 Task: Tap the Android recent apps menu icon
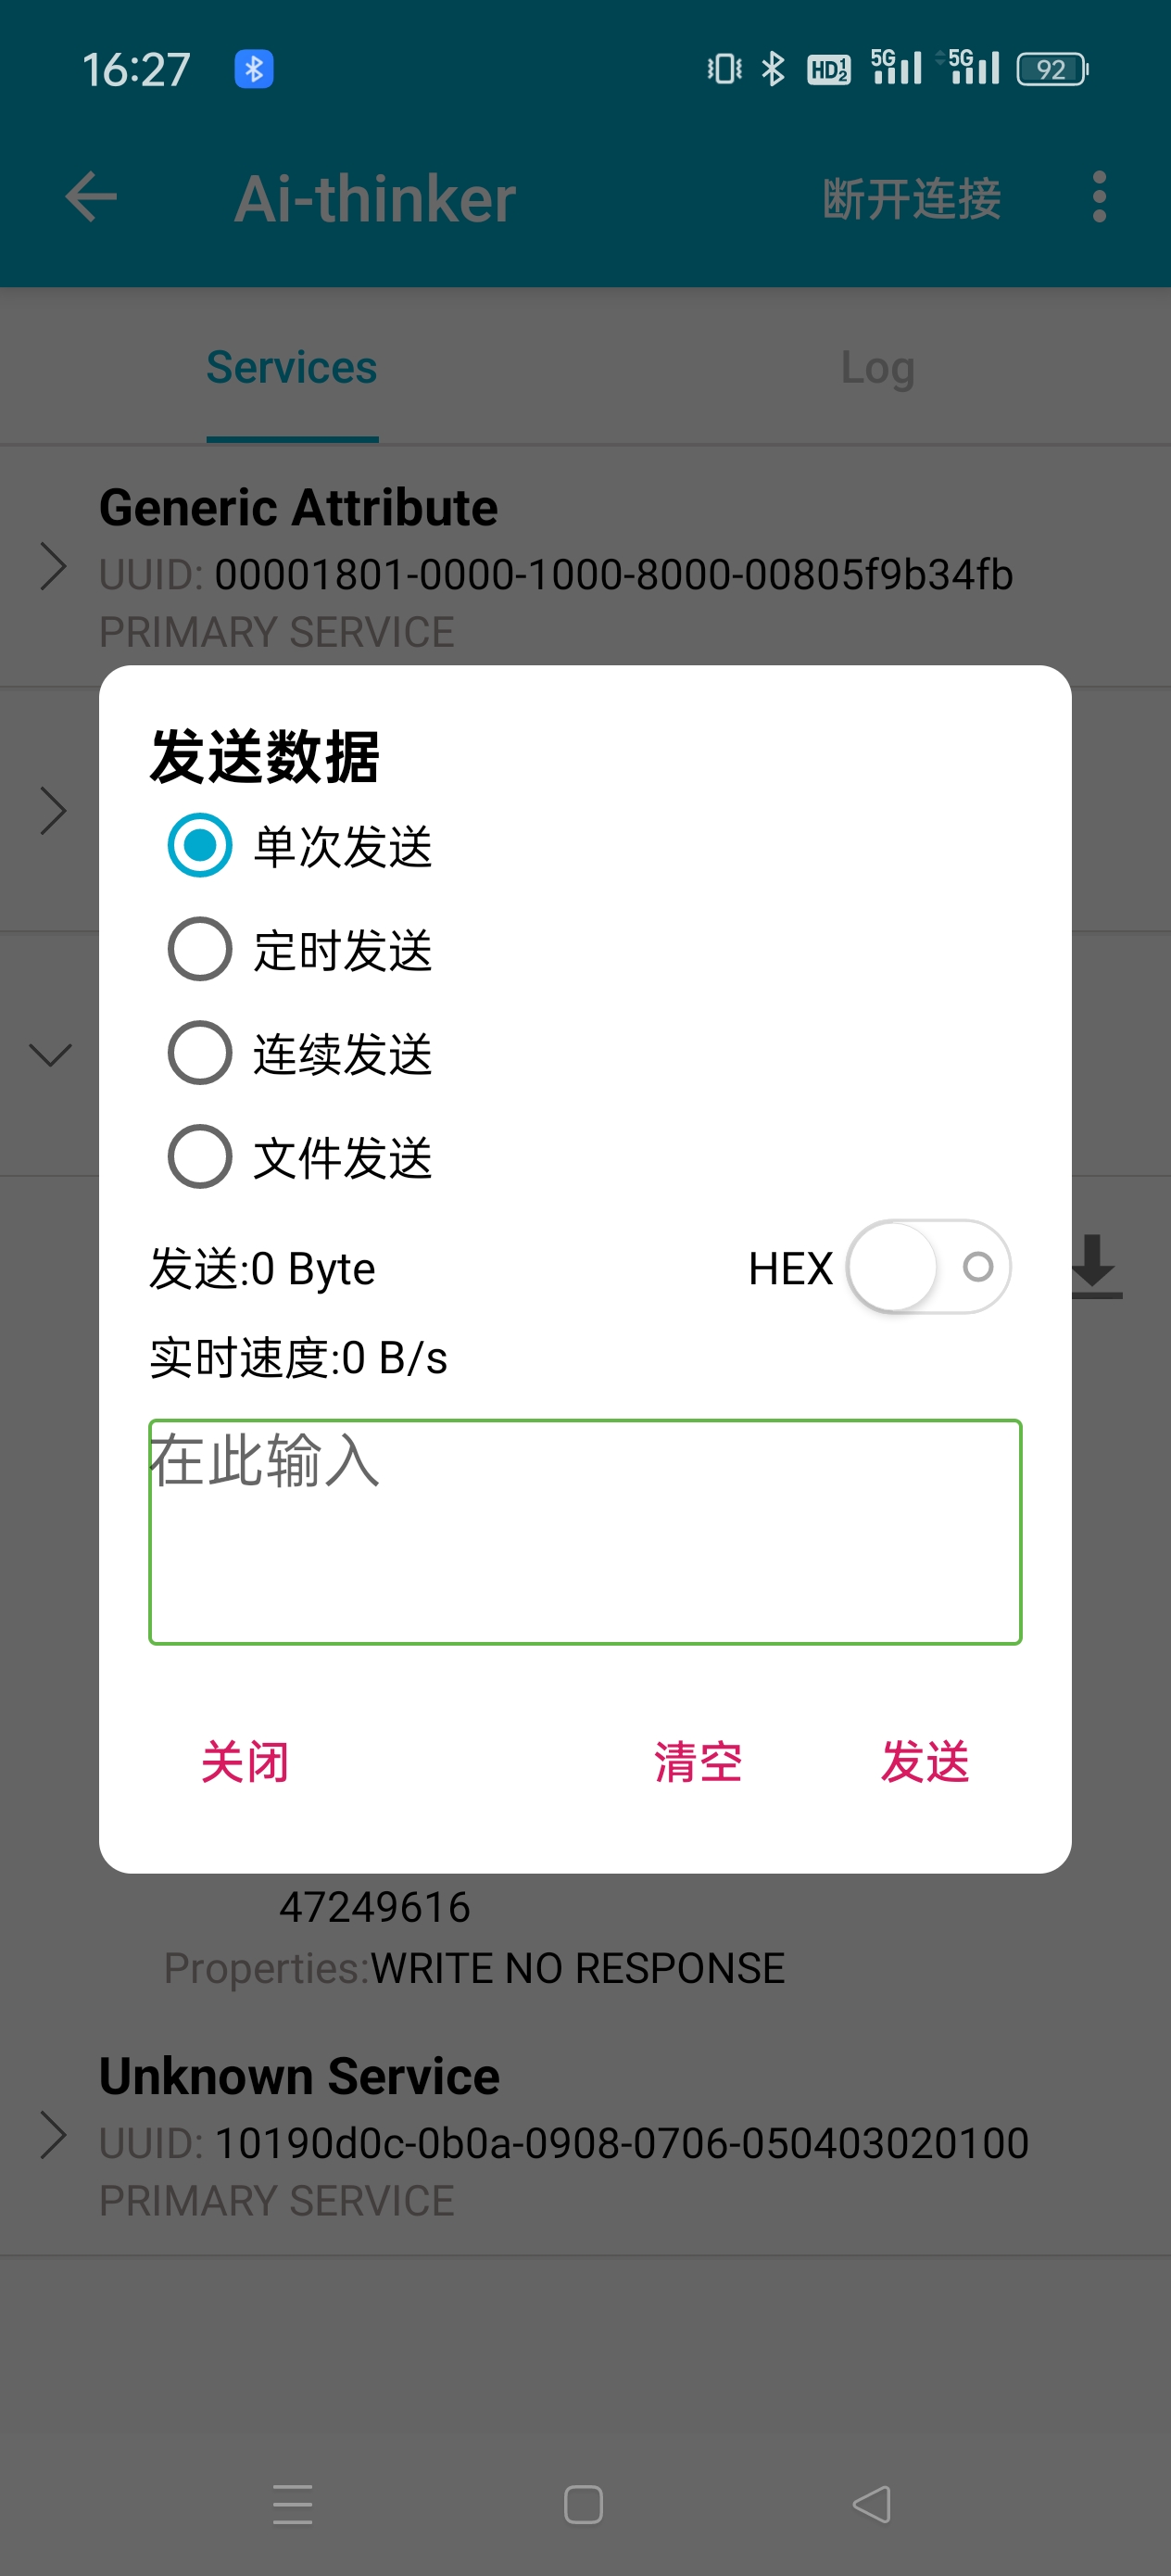[292, 2504]
